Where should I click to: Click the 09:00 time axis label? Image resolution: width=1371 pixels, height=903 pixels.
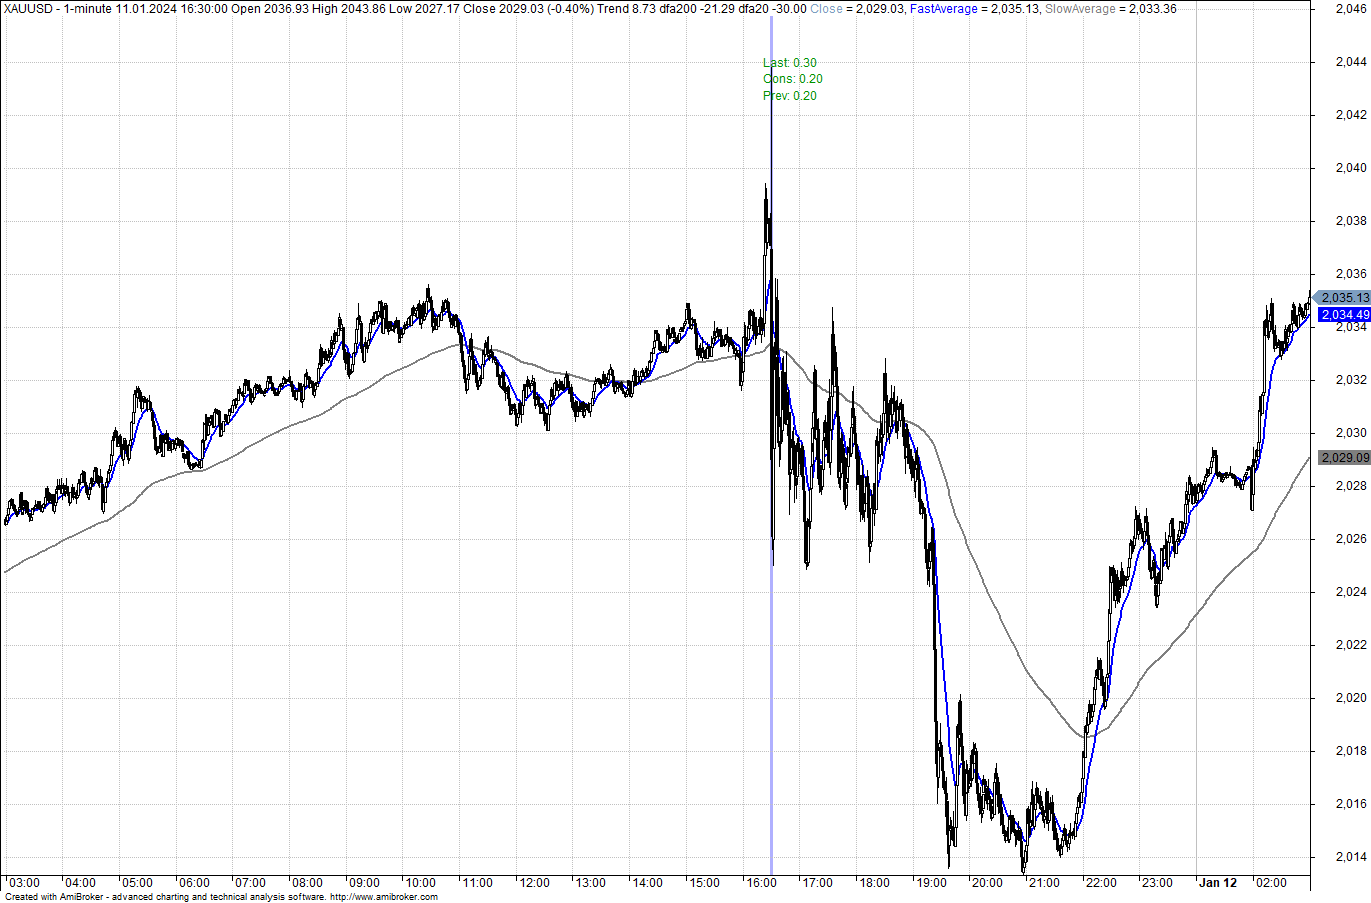[x=364, y=883]
